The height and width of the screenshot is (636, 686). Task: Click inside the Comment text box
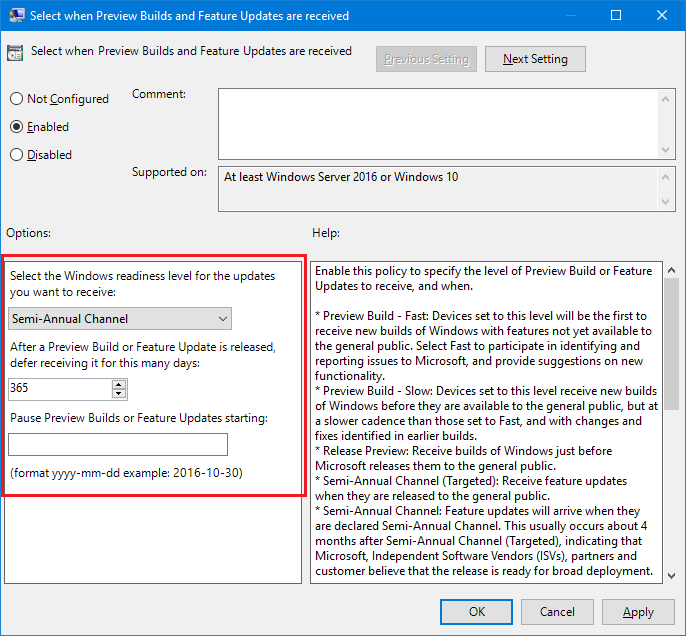pyautogui.click(x=435, y=122)
